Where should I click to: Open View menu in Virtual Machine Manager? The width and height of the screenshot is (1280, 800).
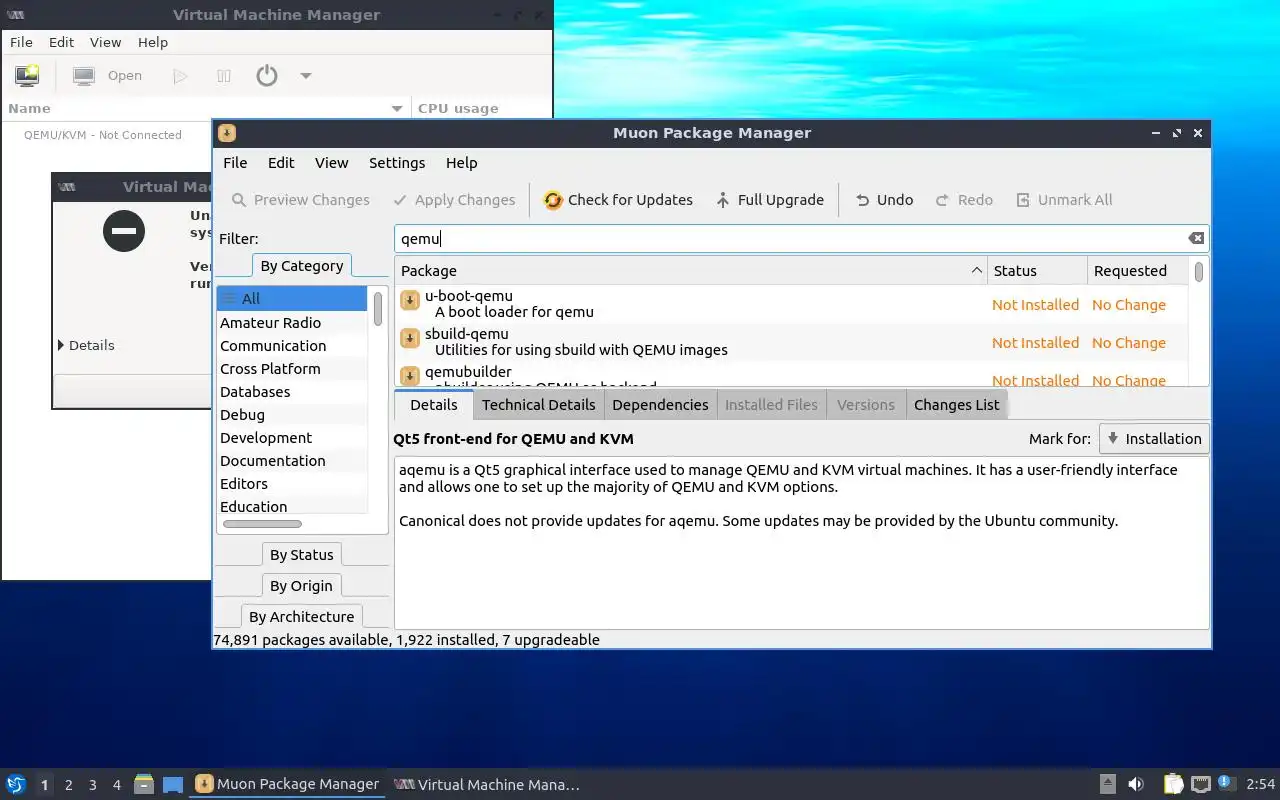click(105, 42)
